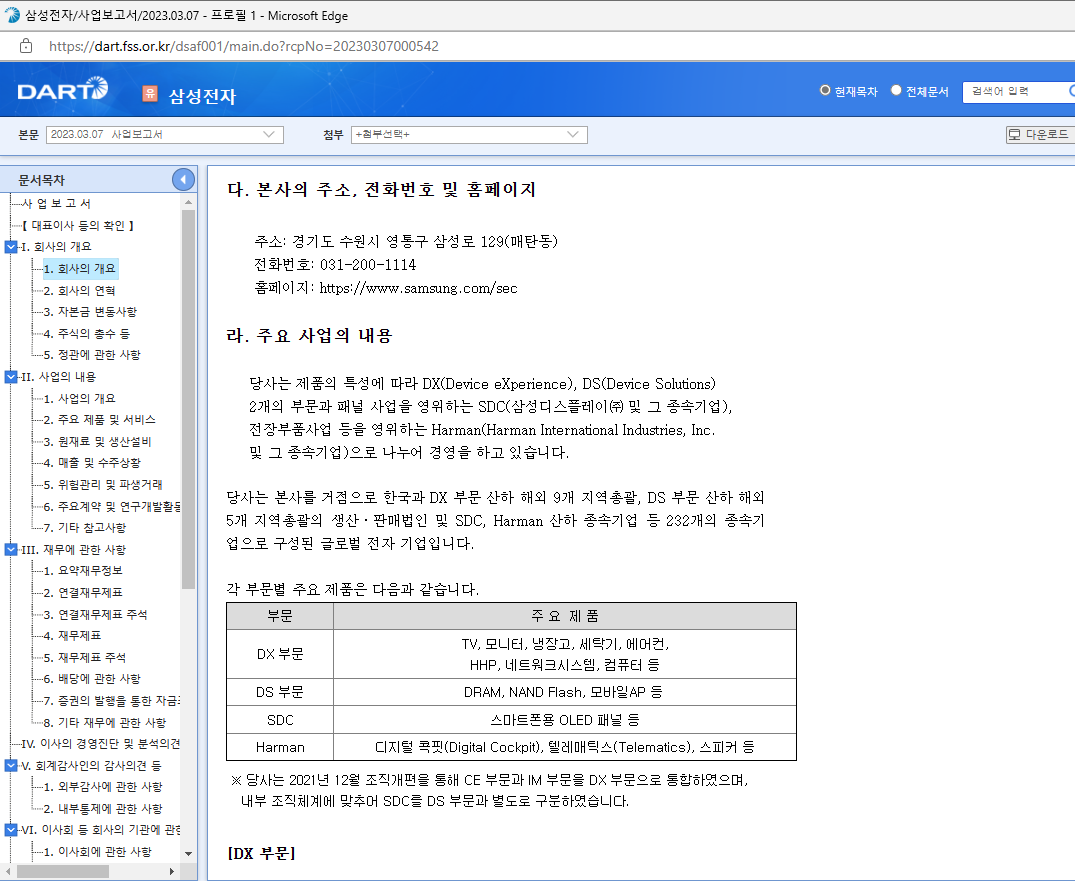Click tree panel scroll down arrow
1075x881 pixels.
coord(189,854)
